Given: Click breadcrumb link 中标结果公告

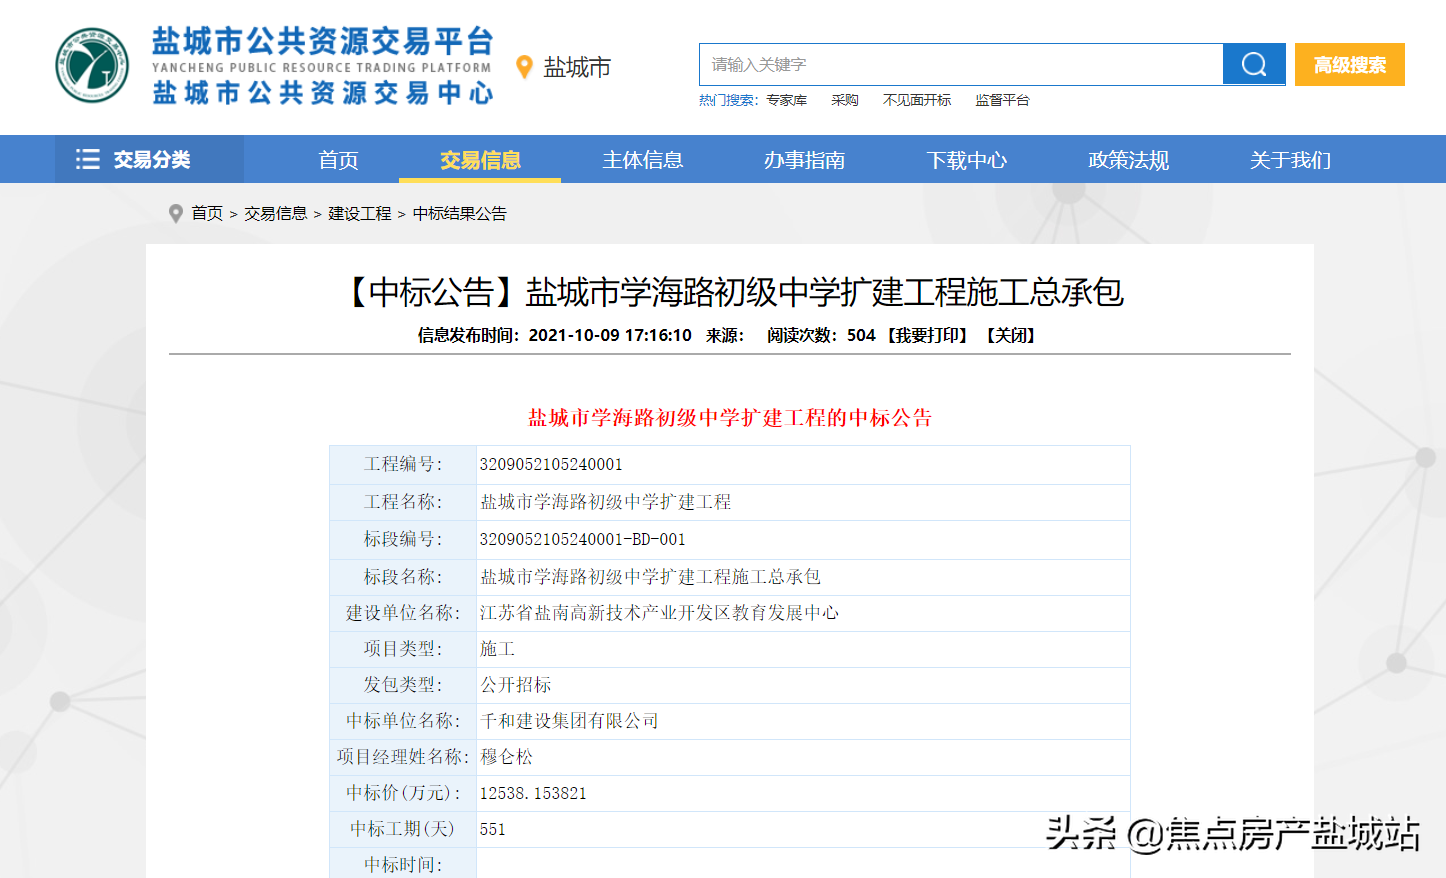Looking at the screenshot, I should (x=460, y=213).
